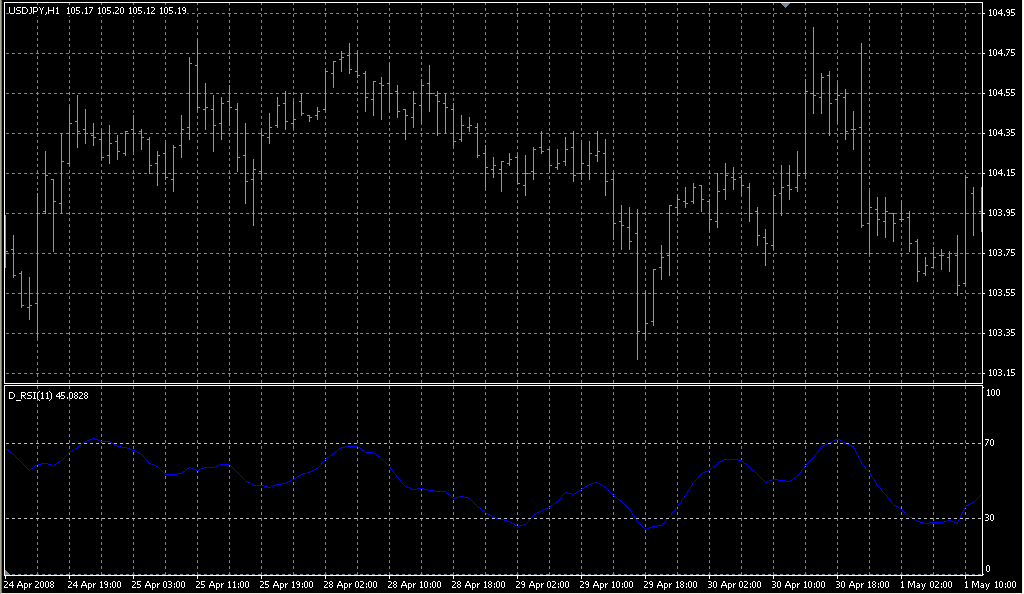The width and height of the screenshot is (1024, 594).
Task: Click the 30 Apr 10:00 time label
Action: click(798, 583)
